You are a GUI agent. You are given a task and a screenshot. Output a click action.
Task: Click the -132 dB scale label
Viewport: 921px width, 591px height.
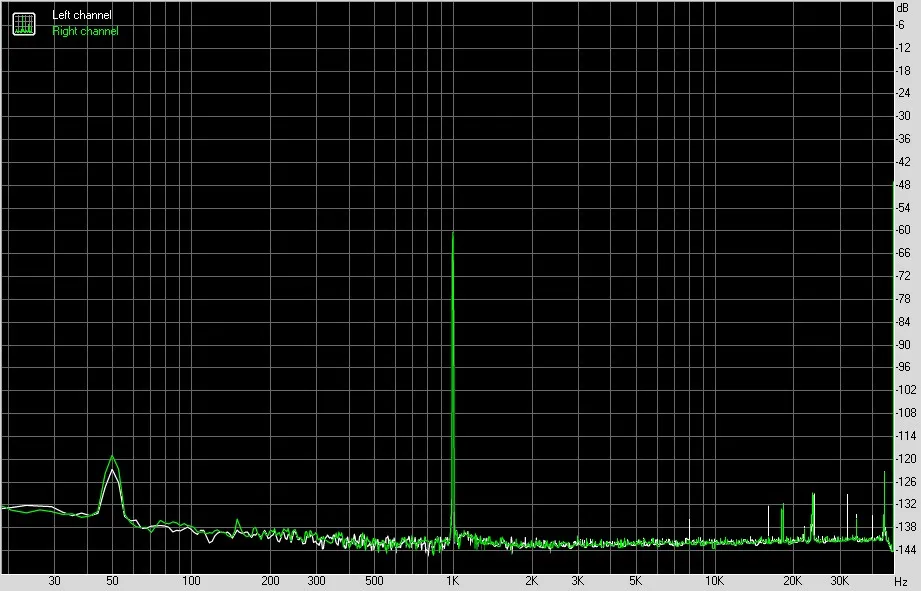coord(905,504)
